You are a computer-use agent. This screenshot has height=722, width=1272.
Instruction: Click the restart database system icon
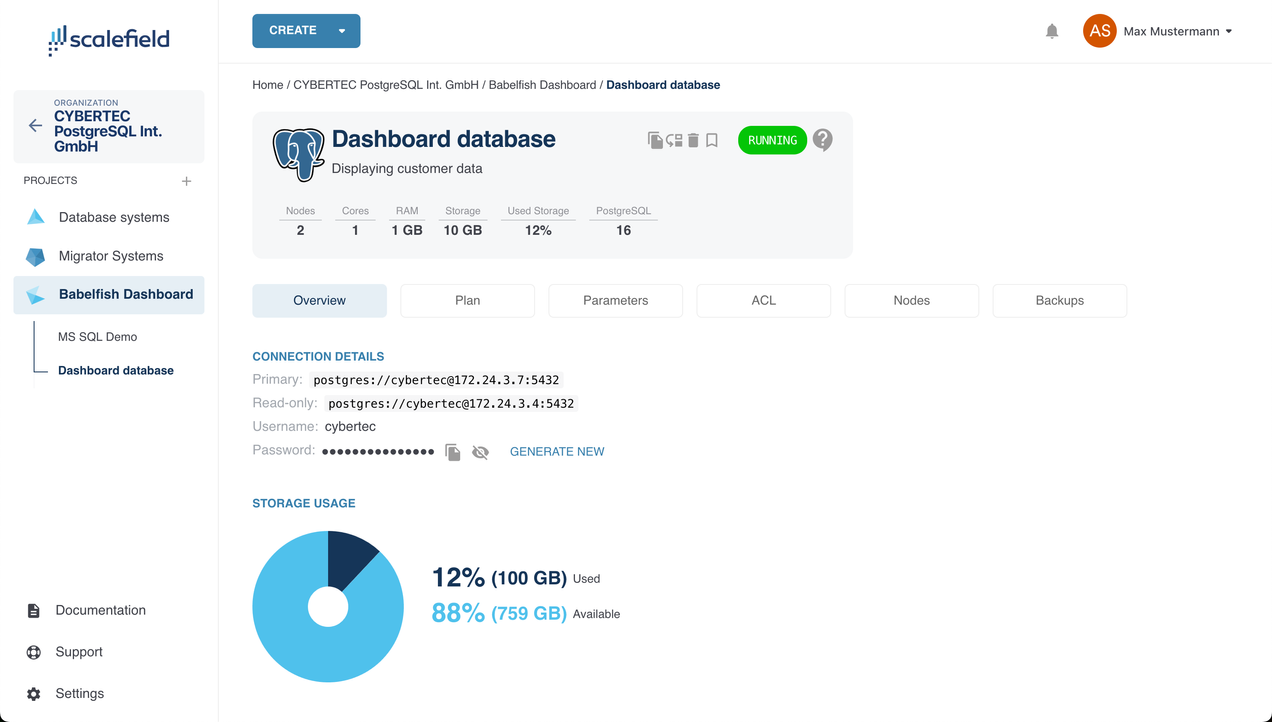(674, 141)
